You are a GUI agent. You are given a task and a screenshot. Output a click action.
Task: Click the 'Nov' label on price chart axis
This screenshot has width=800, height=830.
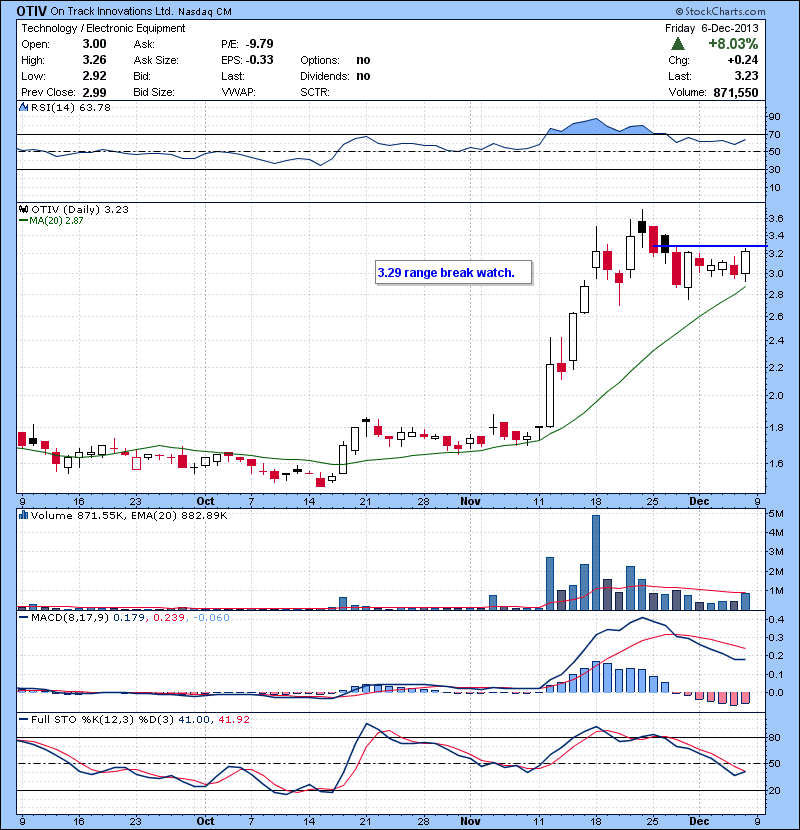470,501
